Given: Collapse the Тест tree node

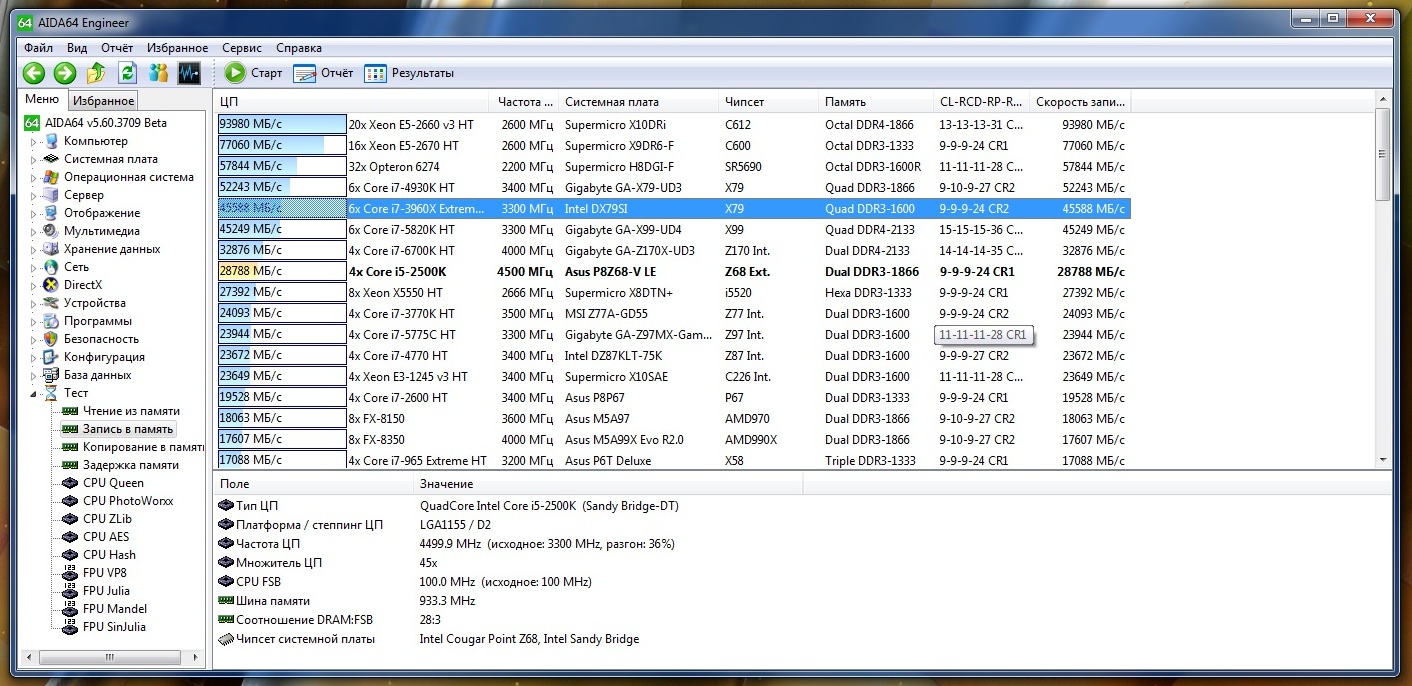Looking at the screenshot, I should [x=33, y=393].
